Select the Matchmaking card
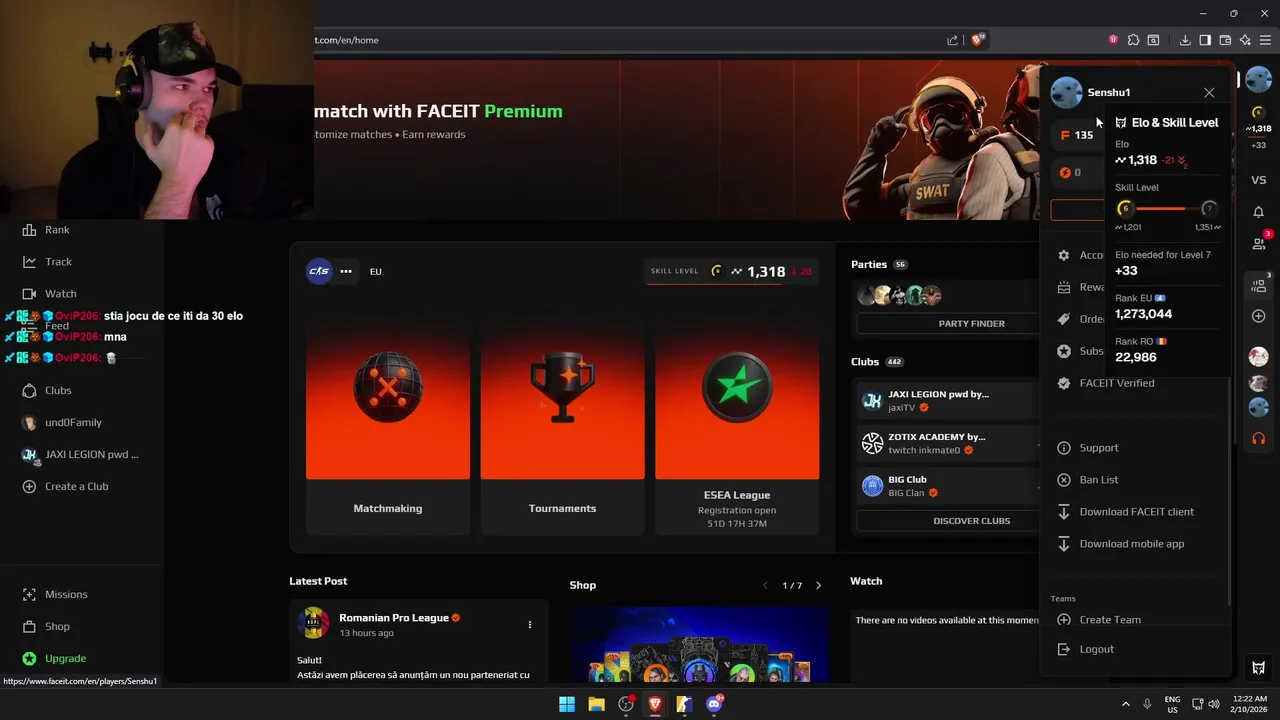This screenshot has width=1280, height=720. 388,428
